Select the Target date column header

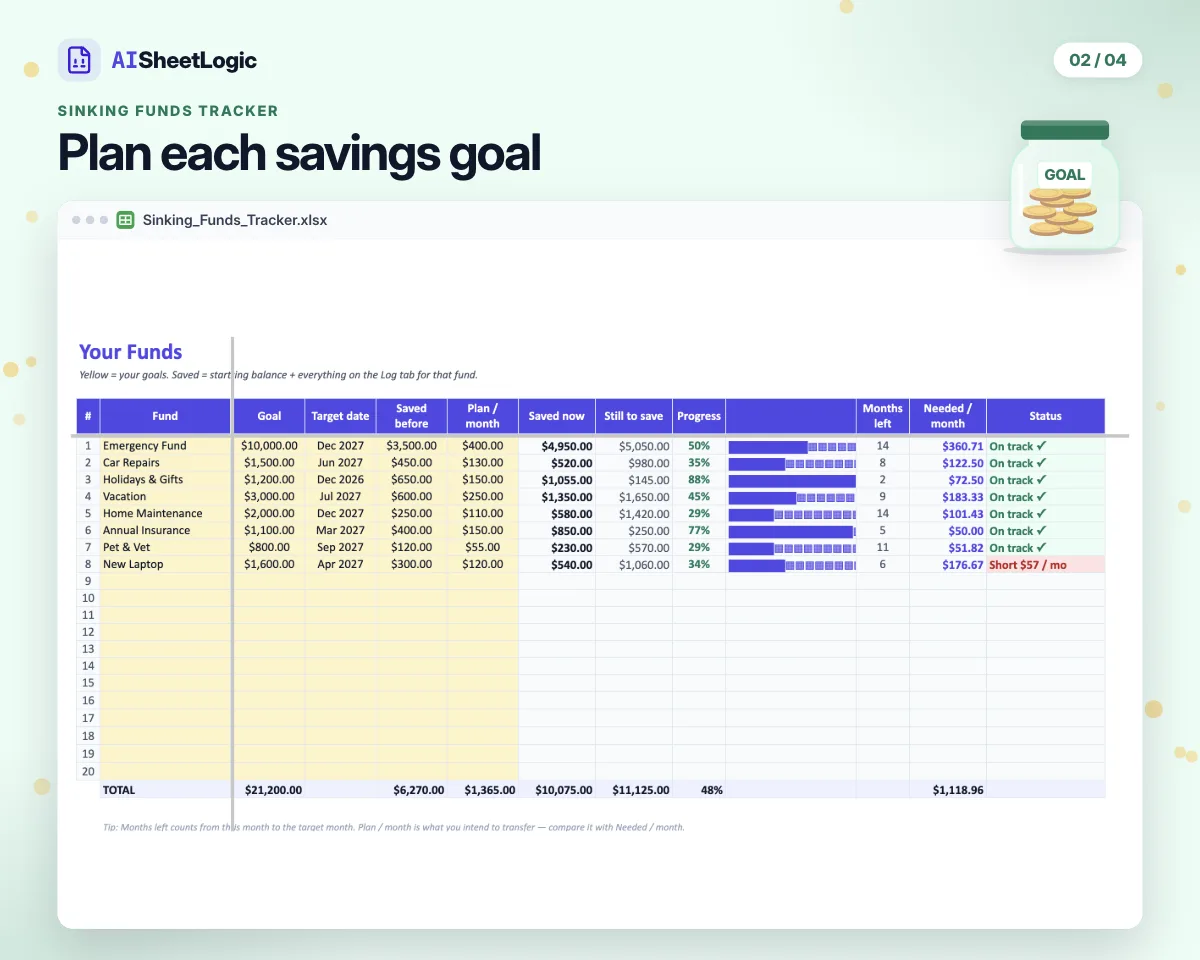coord(340,416)
